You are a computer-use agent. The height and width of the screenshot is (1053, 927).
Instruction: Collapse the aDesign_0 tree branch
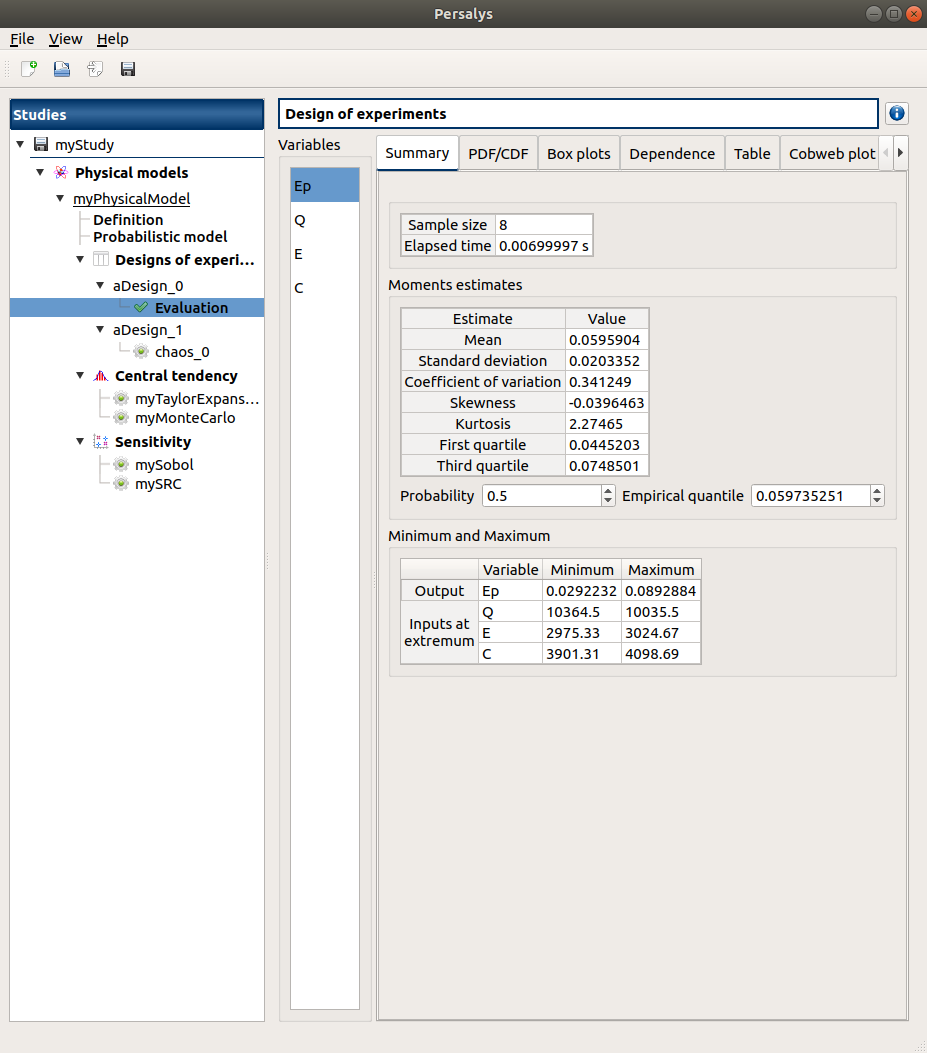100,286
